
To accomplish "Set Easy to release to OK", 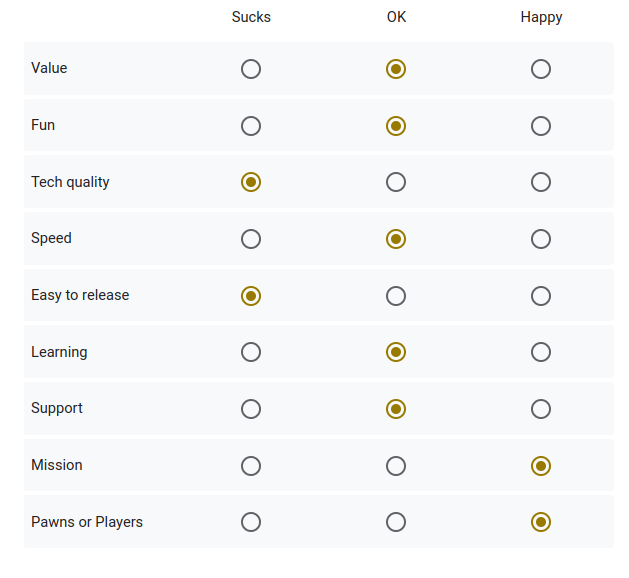I will [396, 296].
